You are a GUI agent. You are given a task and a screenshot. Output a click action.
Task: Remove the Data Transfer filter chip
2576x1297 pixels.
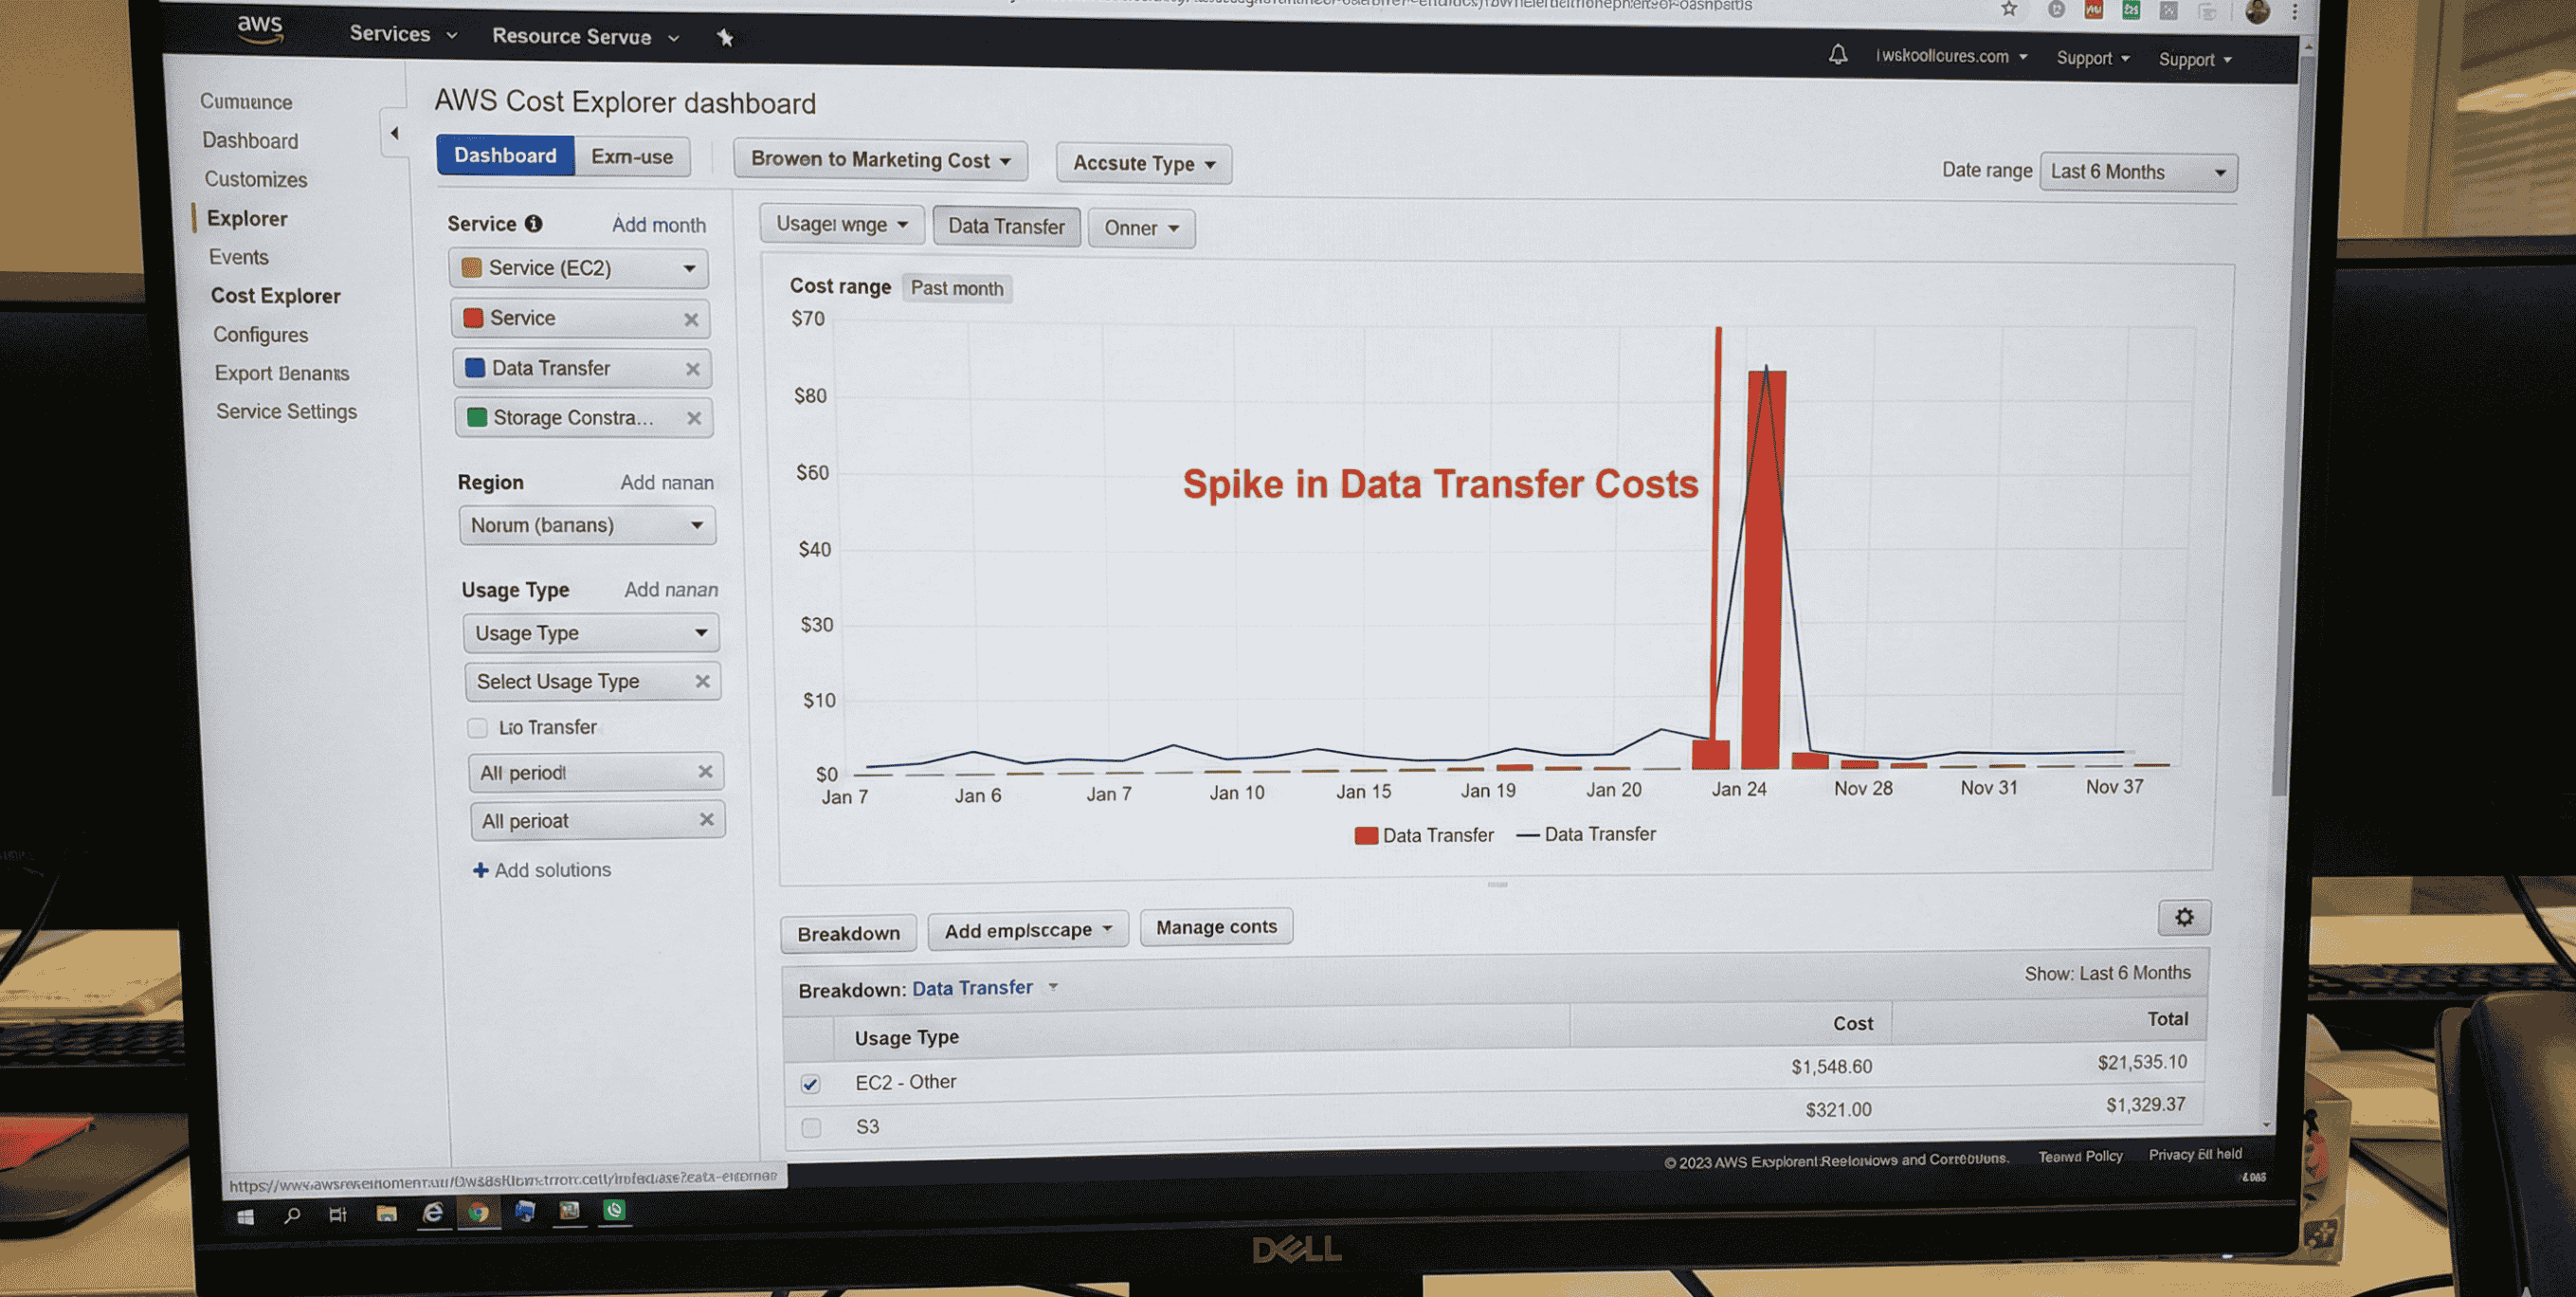click(692, 369)
